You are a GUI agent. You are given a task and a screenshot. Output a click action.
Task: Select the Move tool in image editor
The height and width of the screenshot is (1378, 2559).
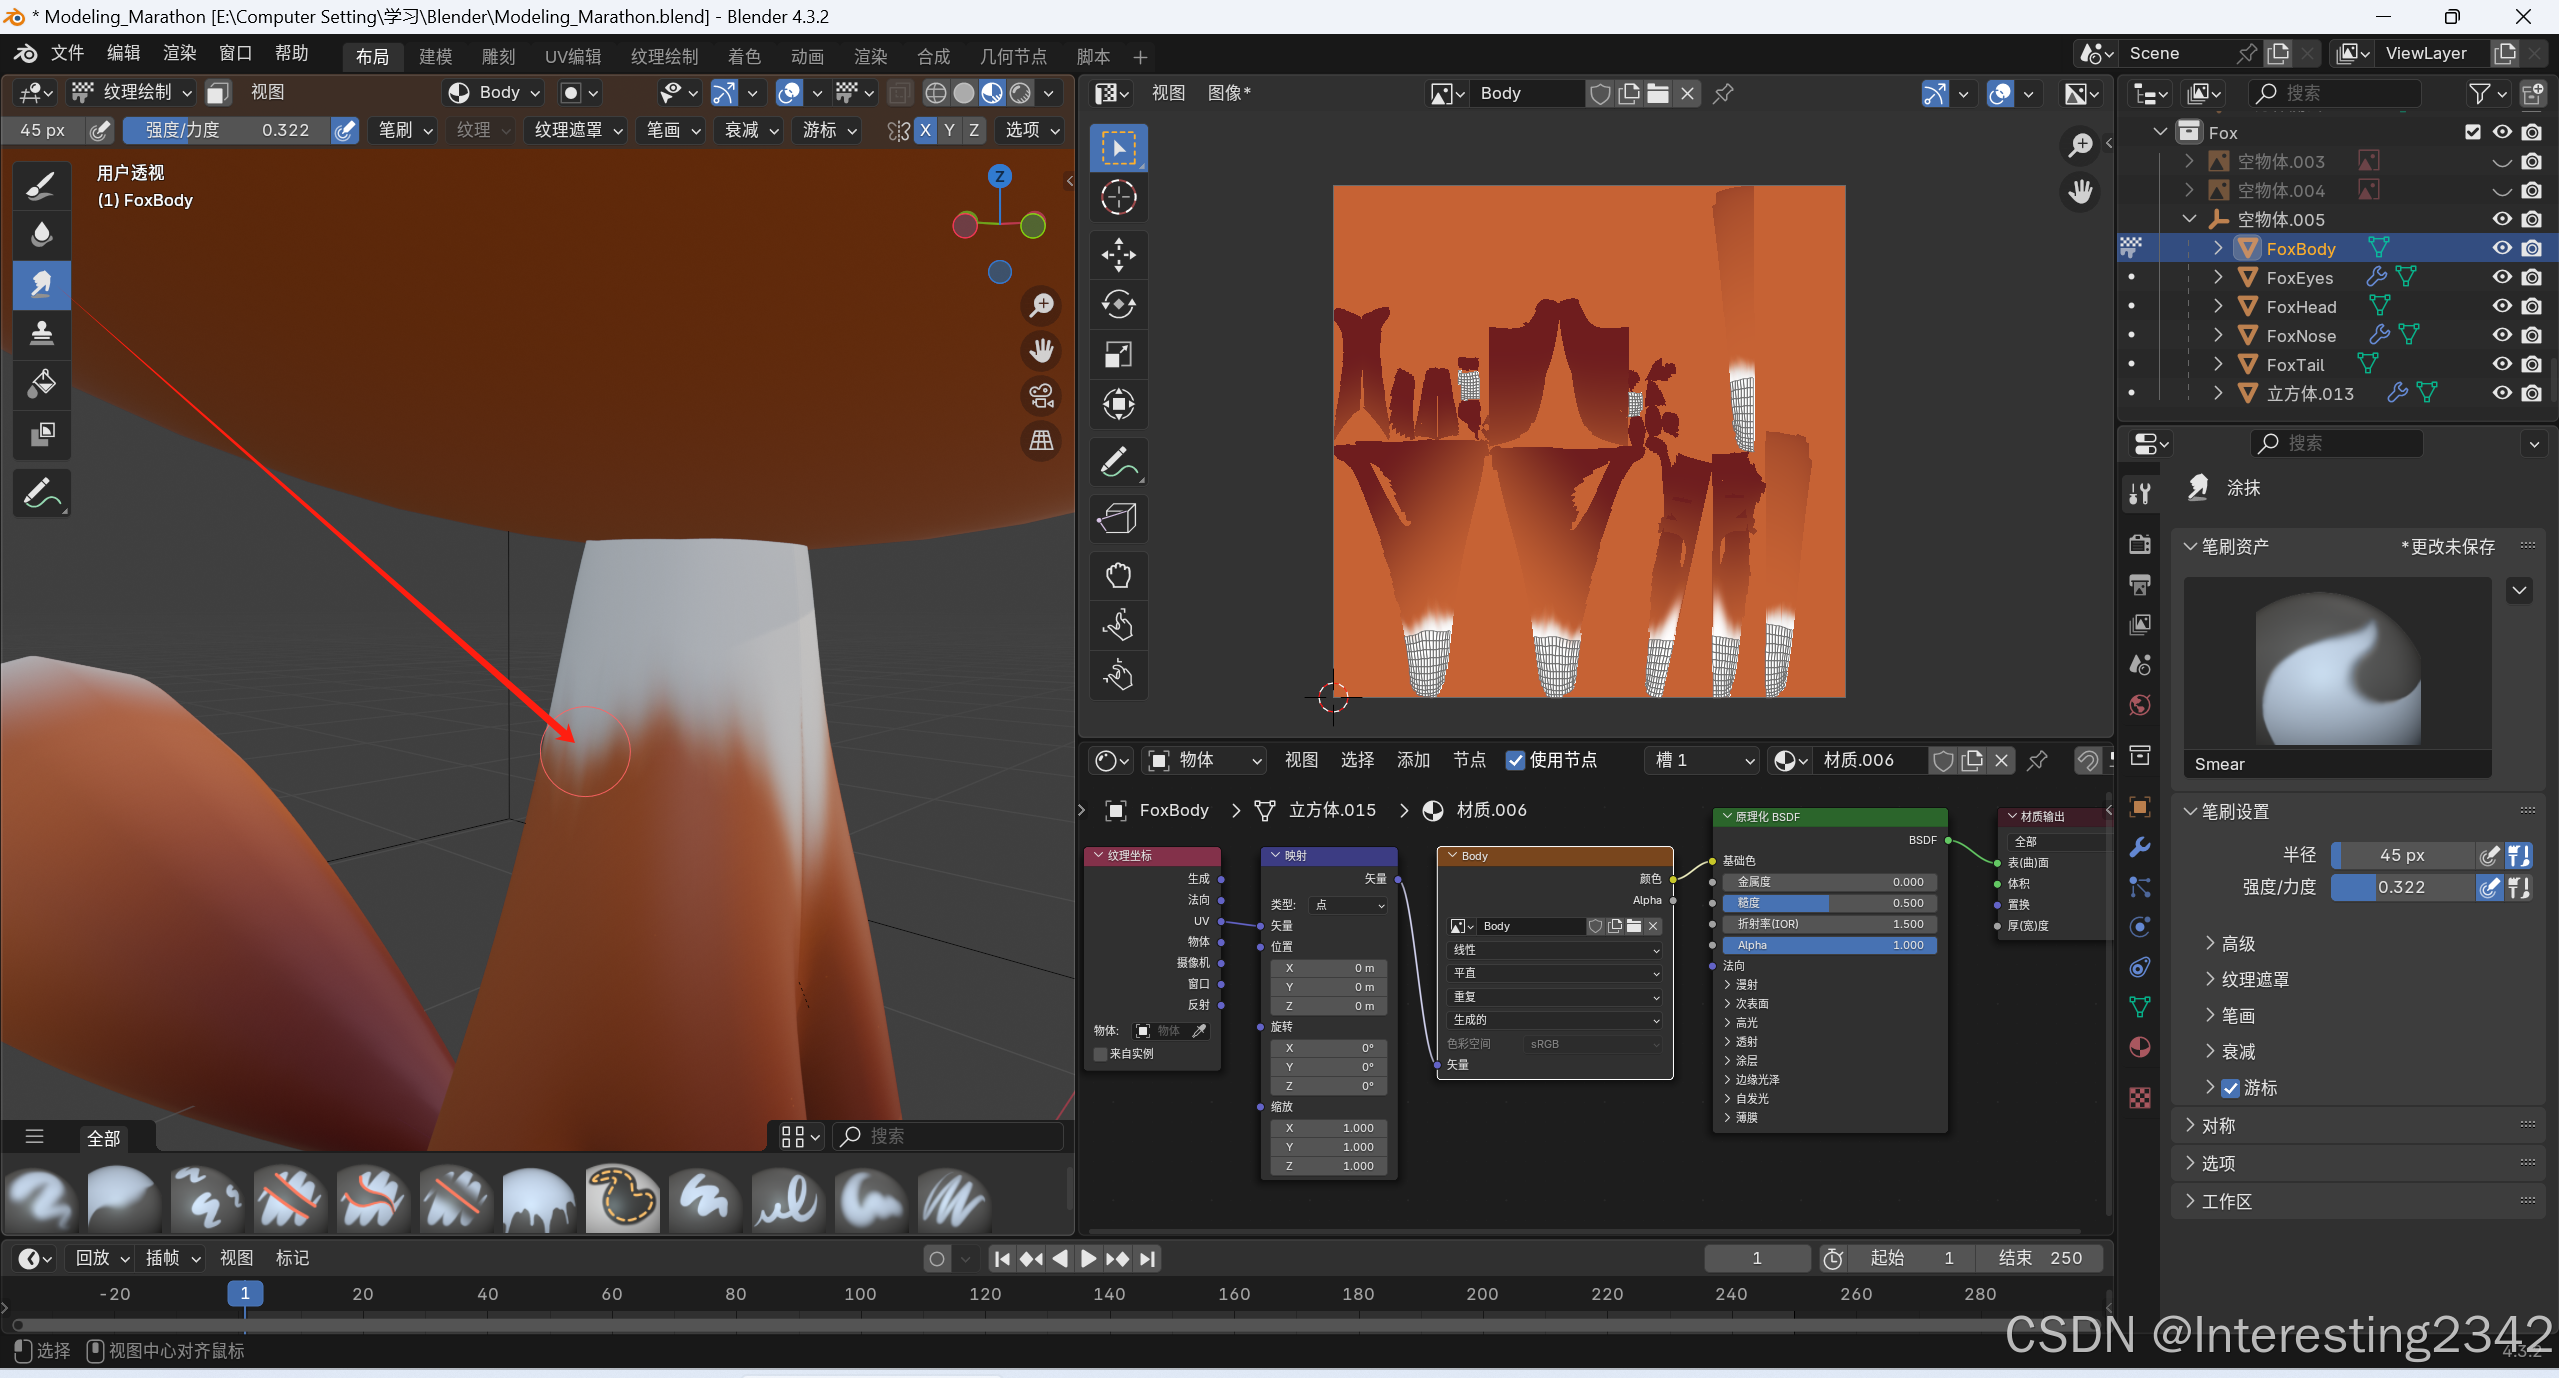click(x=1118, y=255)
